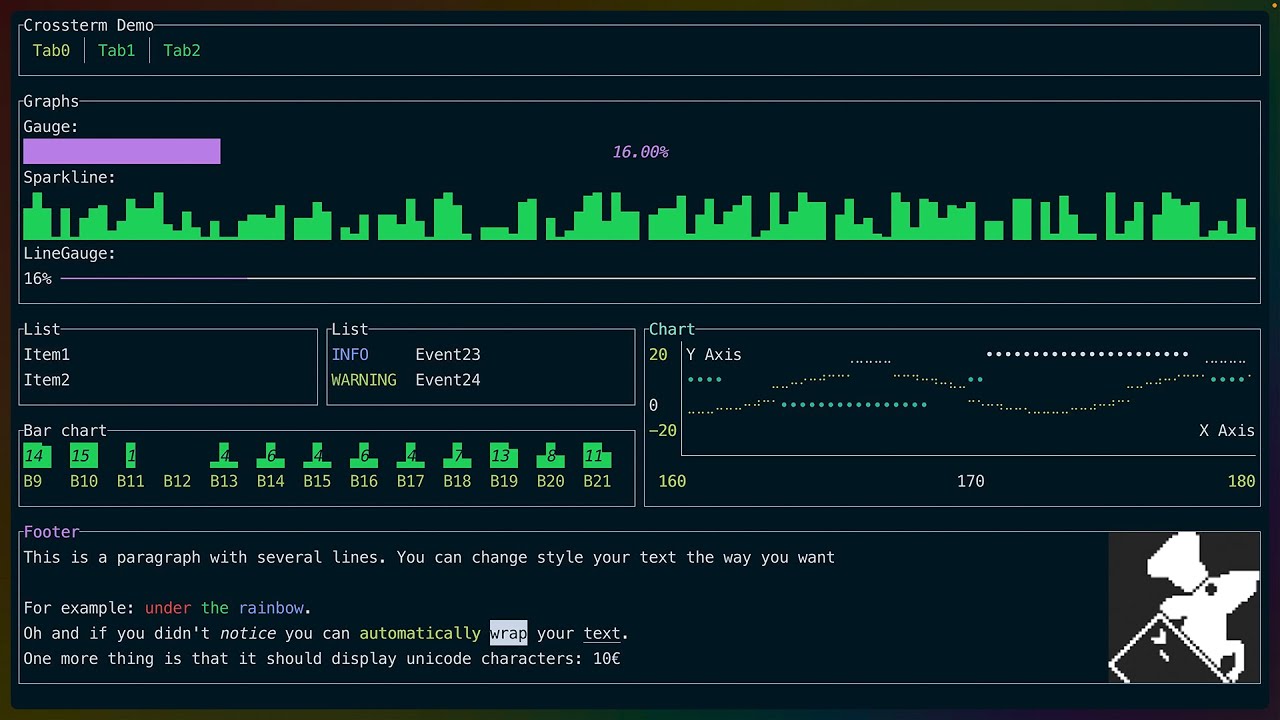Click the B17 bar label
The image size is (1280, 720).
[411, 481]
